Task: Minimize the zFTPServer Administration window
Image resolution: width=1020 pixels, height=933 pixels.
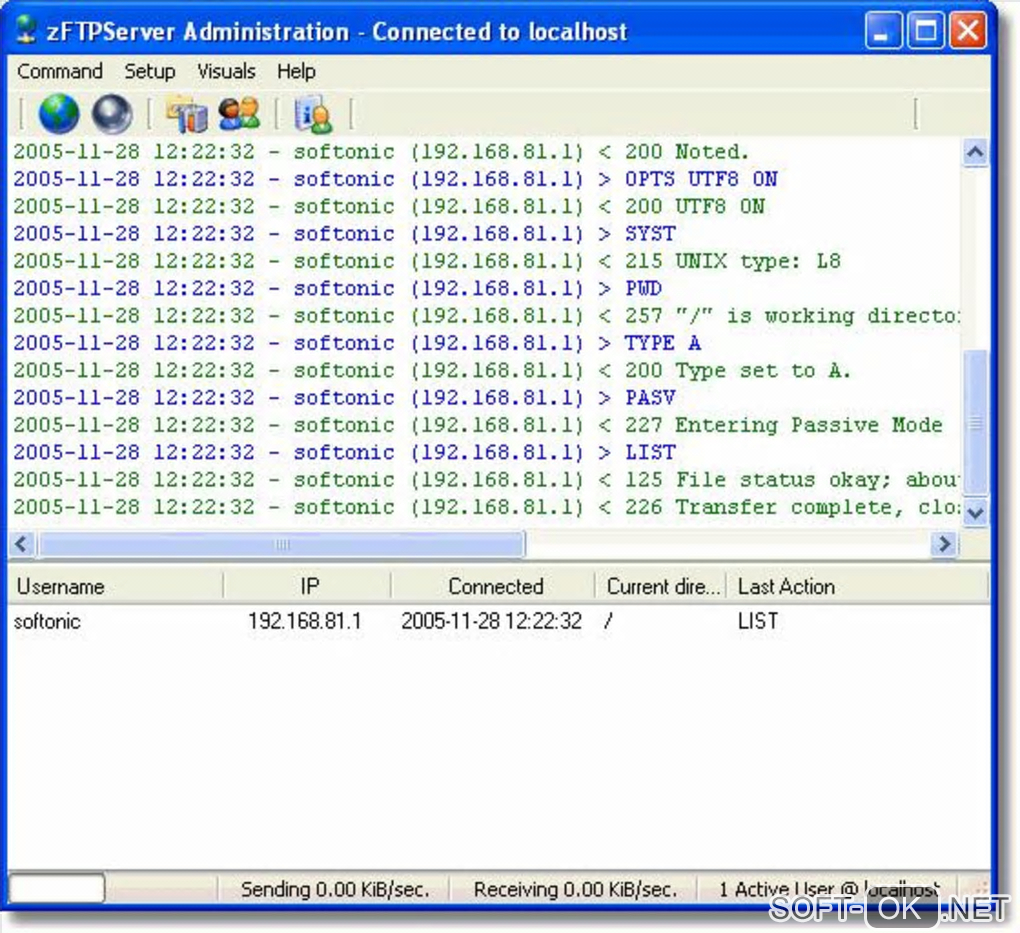Action: pyautogui.click(x=883, y=30)
